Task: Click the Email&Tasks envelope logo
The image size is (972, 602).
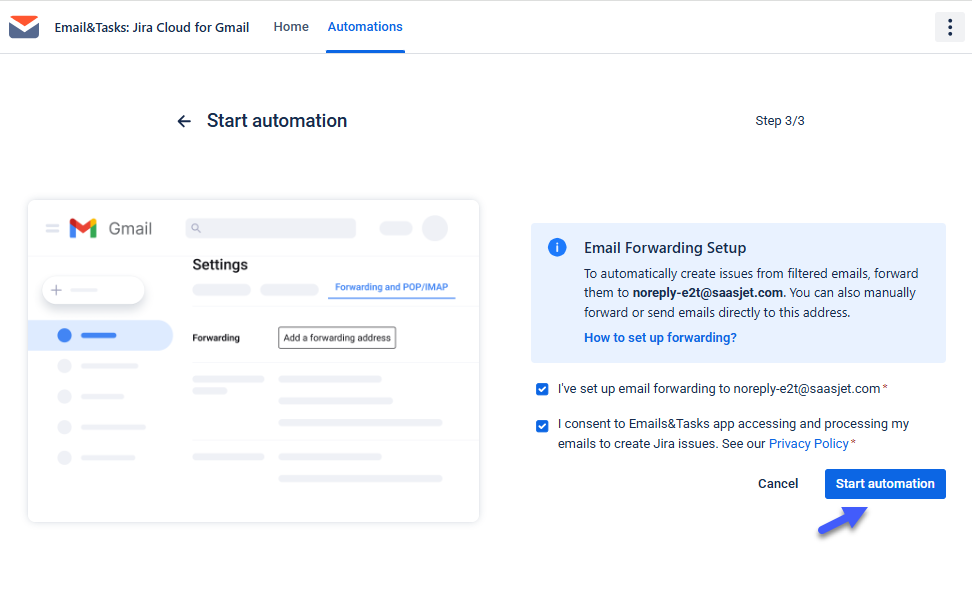Action: (x=23, y=27)
